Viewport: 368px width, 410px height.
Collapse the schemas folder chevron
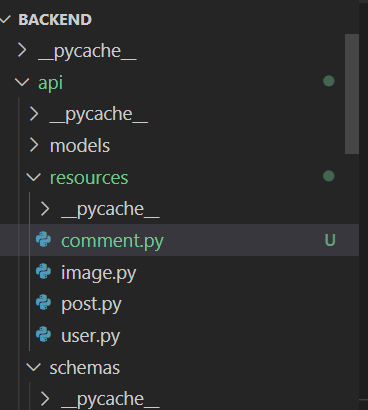(x=34, y=367)
